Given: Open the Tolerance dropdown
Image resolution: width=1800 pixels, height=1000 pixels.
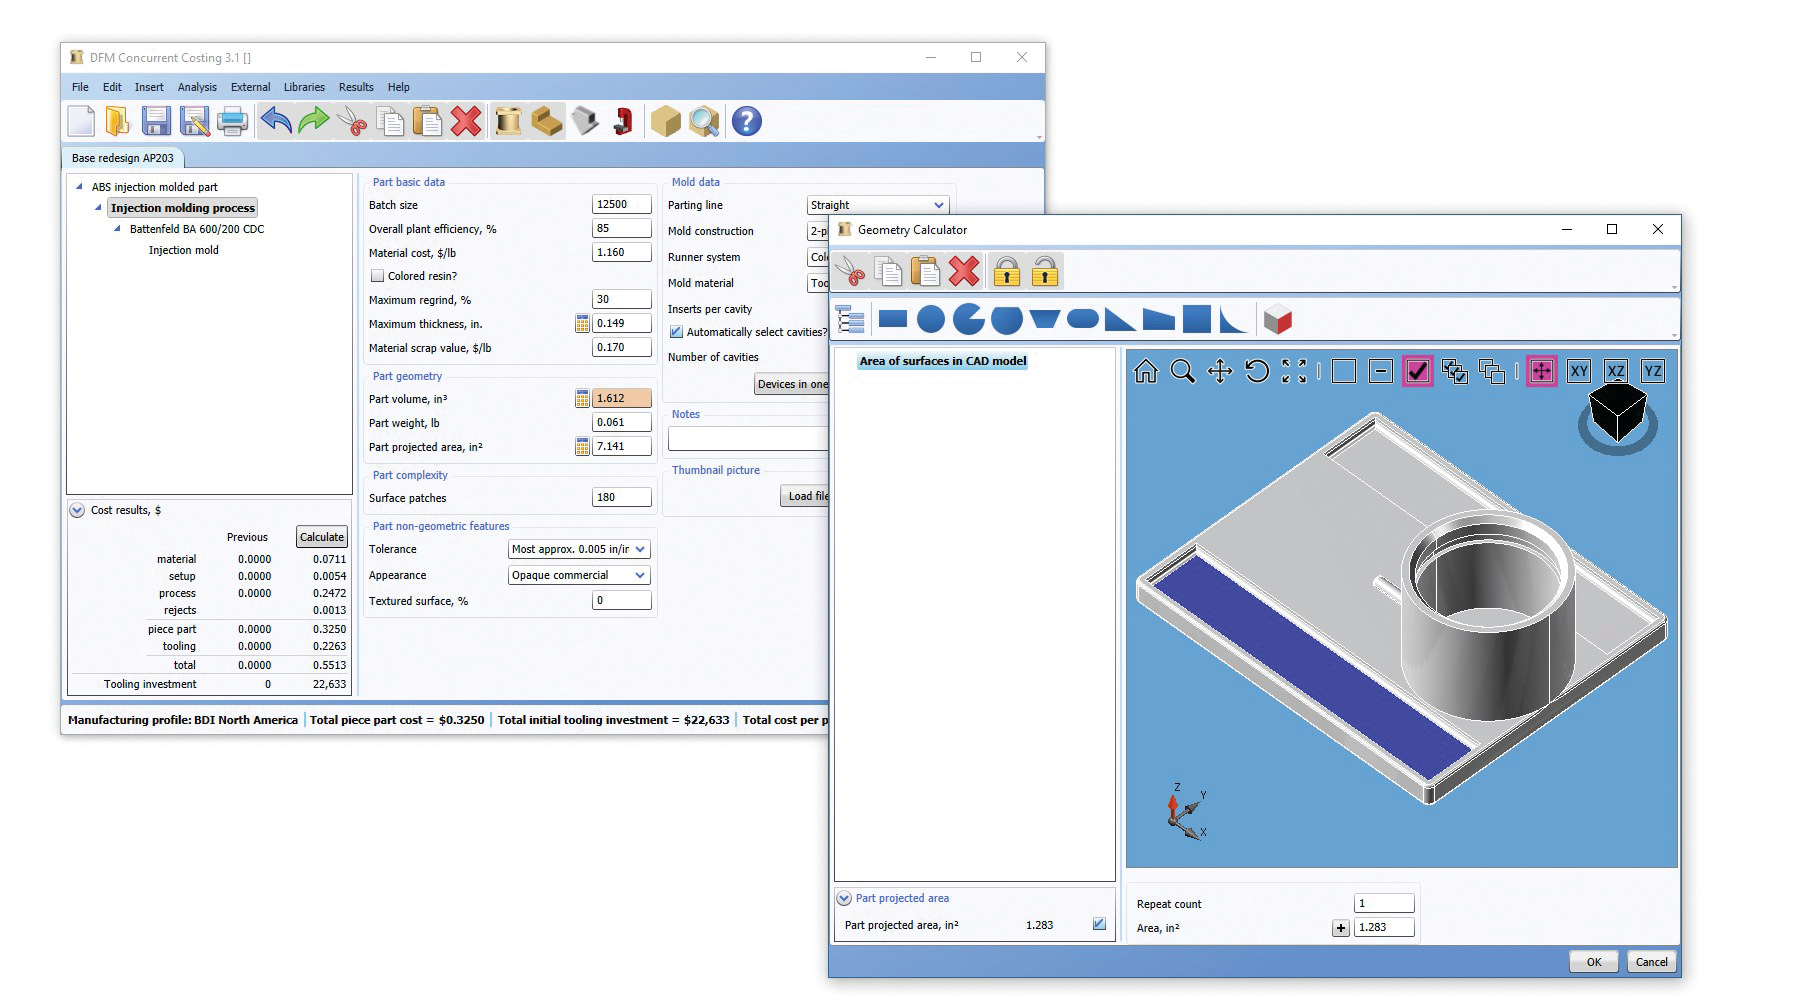Looking at the screenshot, I should [579, 549].
